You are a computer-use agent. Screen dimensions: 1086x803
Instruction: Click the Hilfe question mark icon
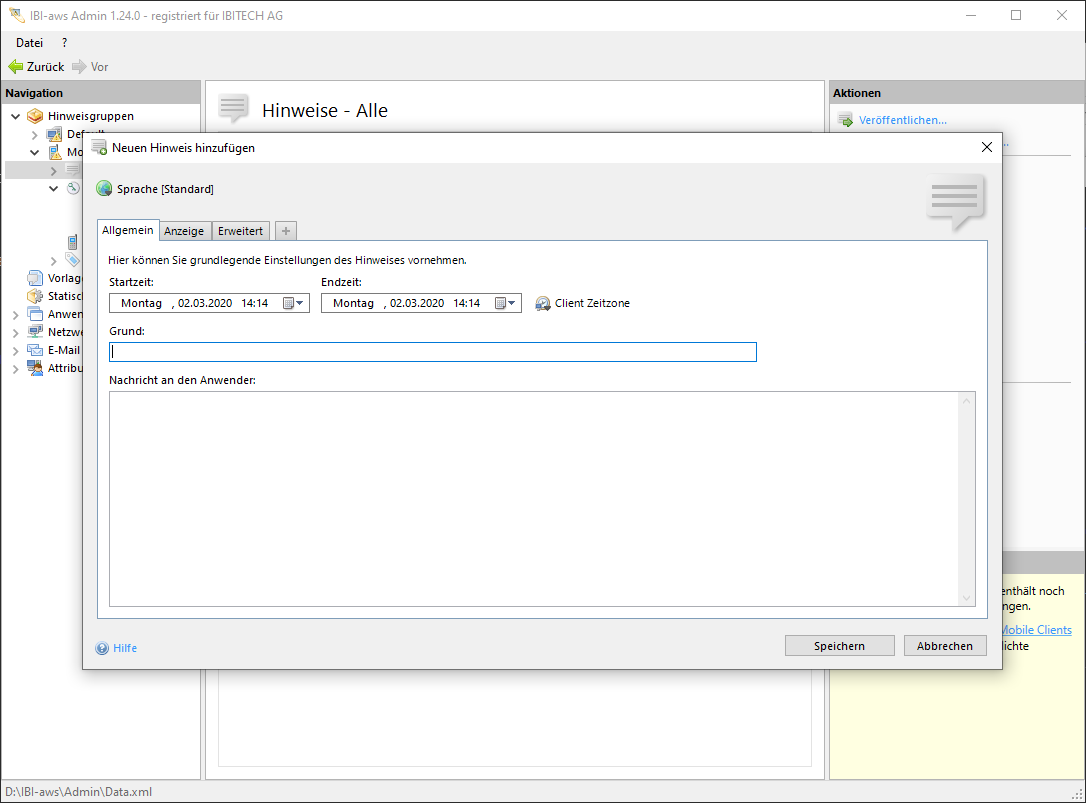coord(102,648)
